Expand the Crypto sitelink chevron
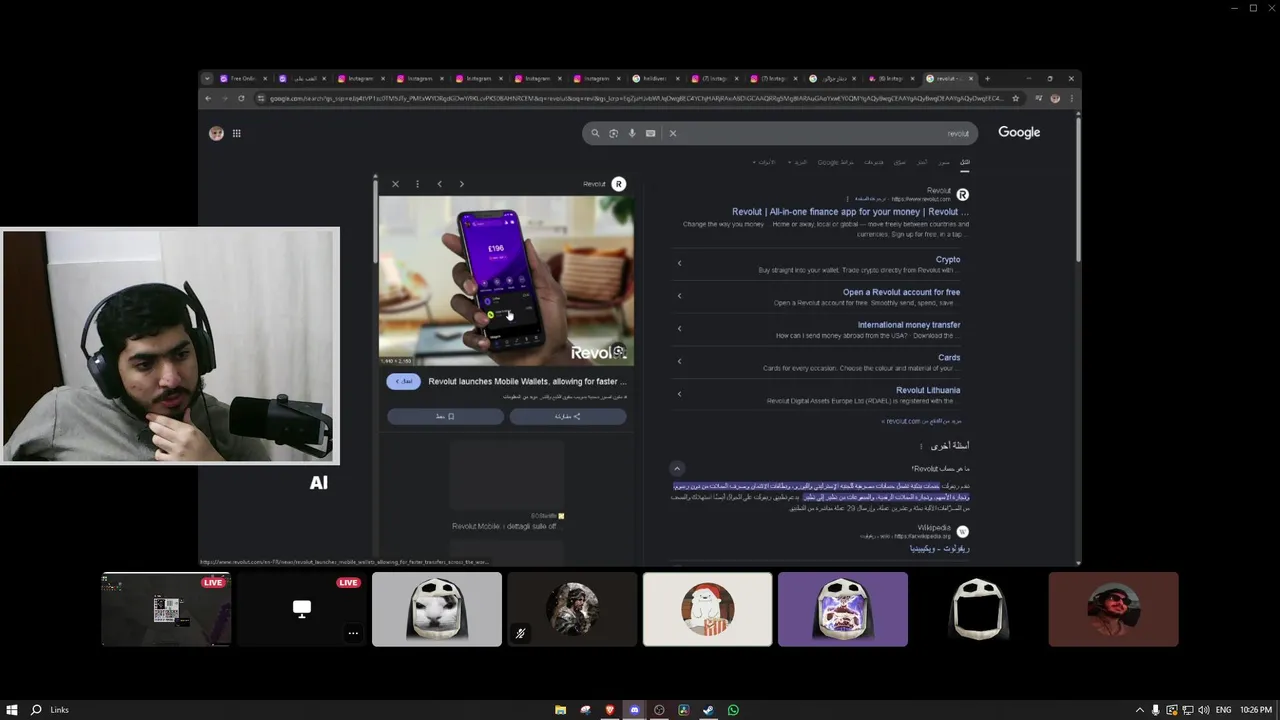This screenshot has height=720, width=1280. (x=679, y=263)
